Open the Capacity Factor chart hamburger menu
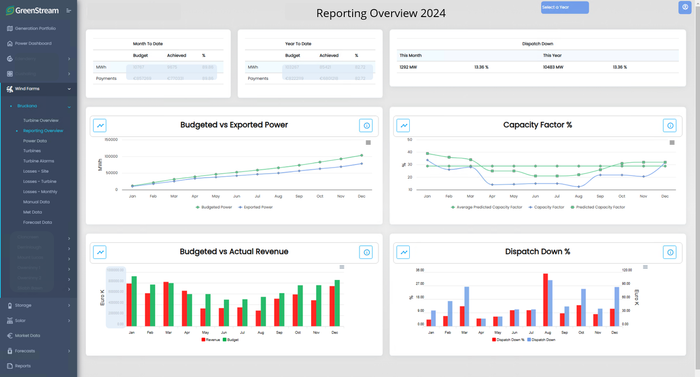The image size is (700, 377). tap(672, 142)
